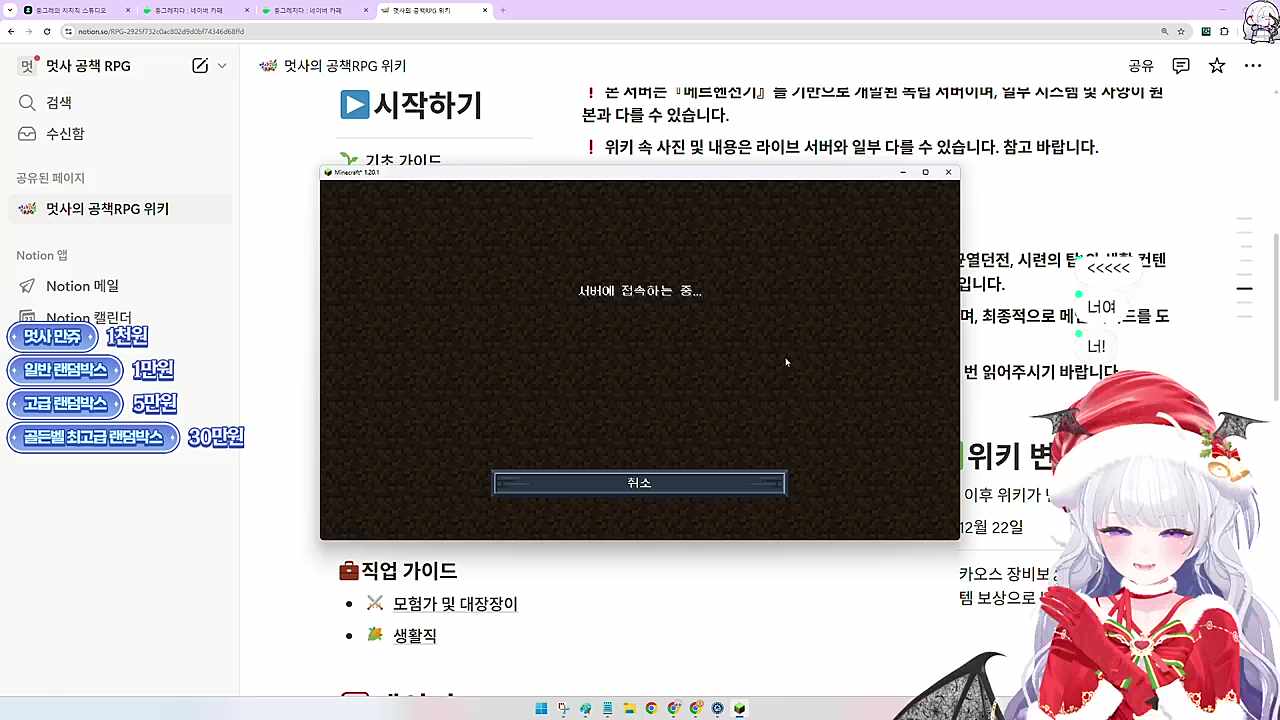This screenshot has height=720, width=1280.
Task: Click the comment icon beside 공유
Action: 1181,65
